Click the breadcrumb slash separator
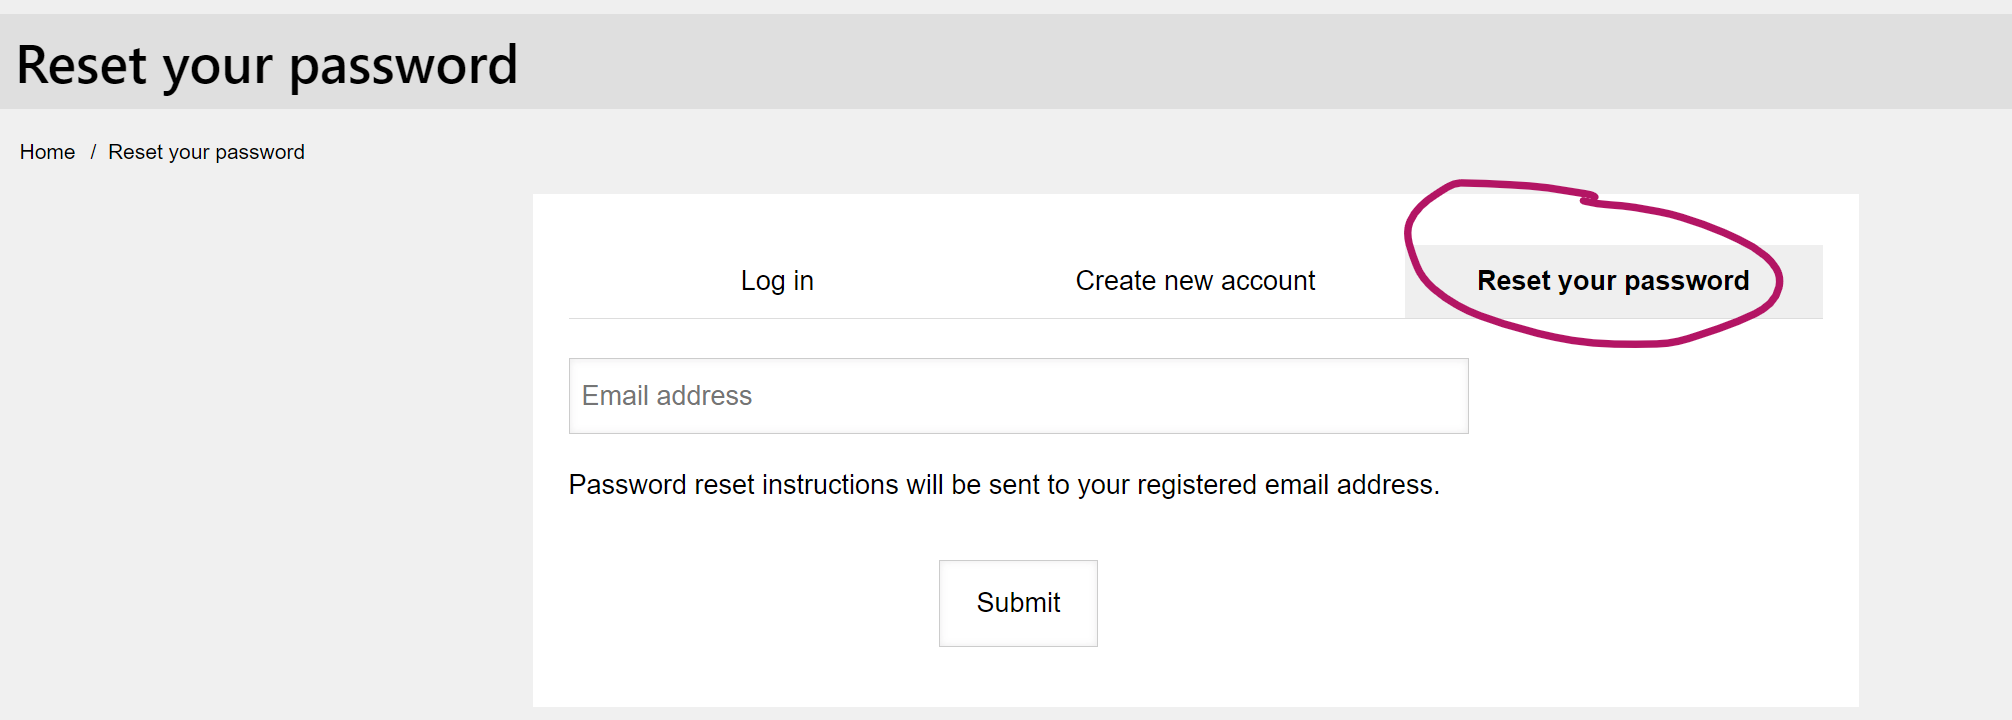Screen dimensions: 2012x720 93,152
